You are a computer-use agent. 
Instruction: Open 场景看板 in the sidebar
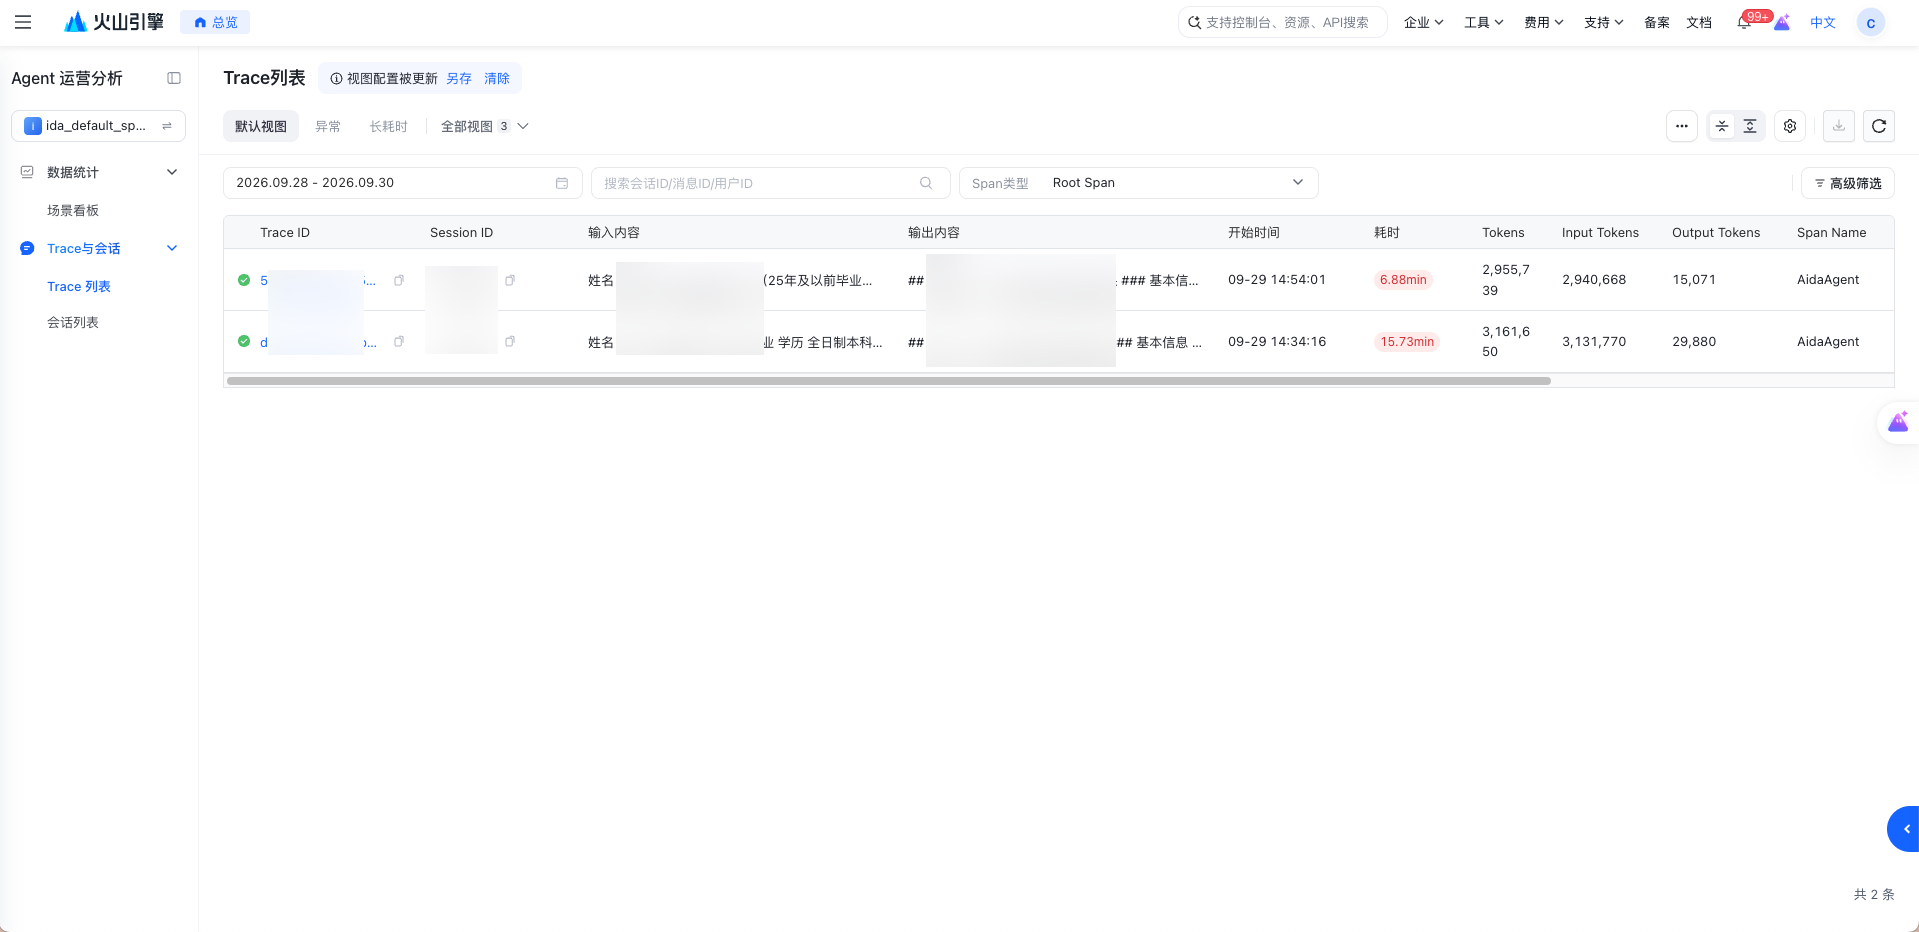(x=73, y=210)
